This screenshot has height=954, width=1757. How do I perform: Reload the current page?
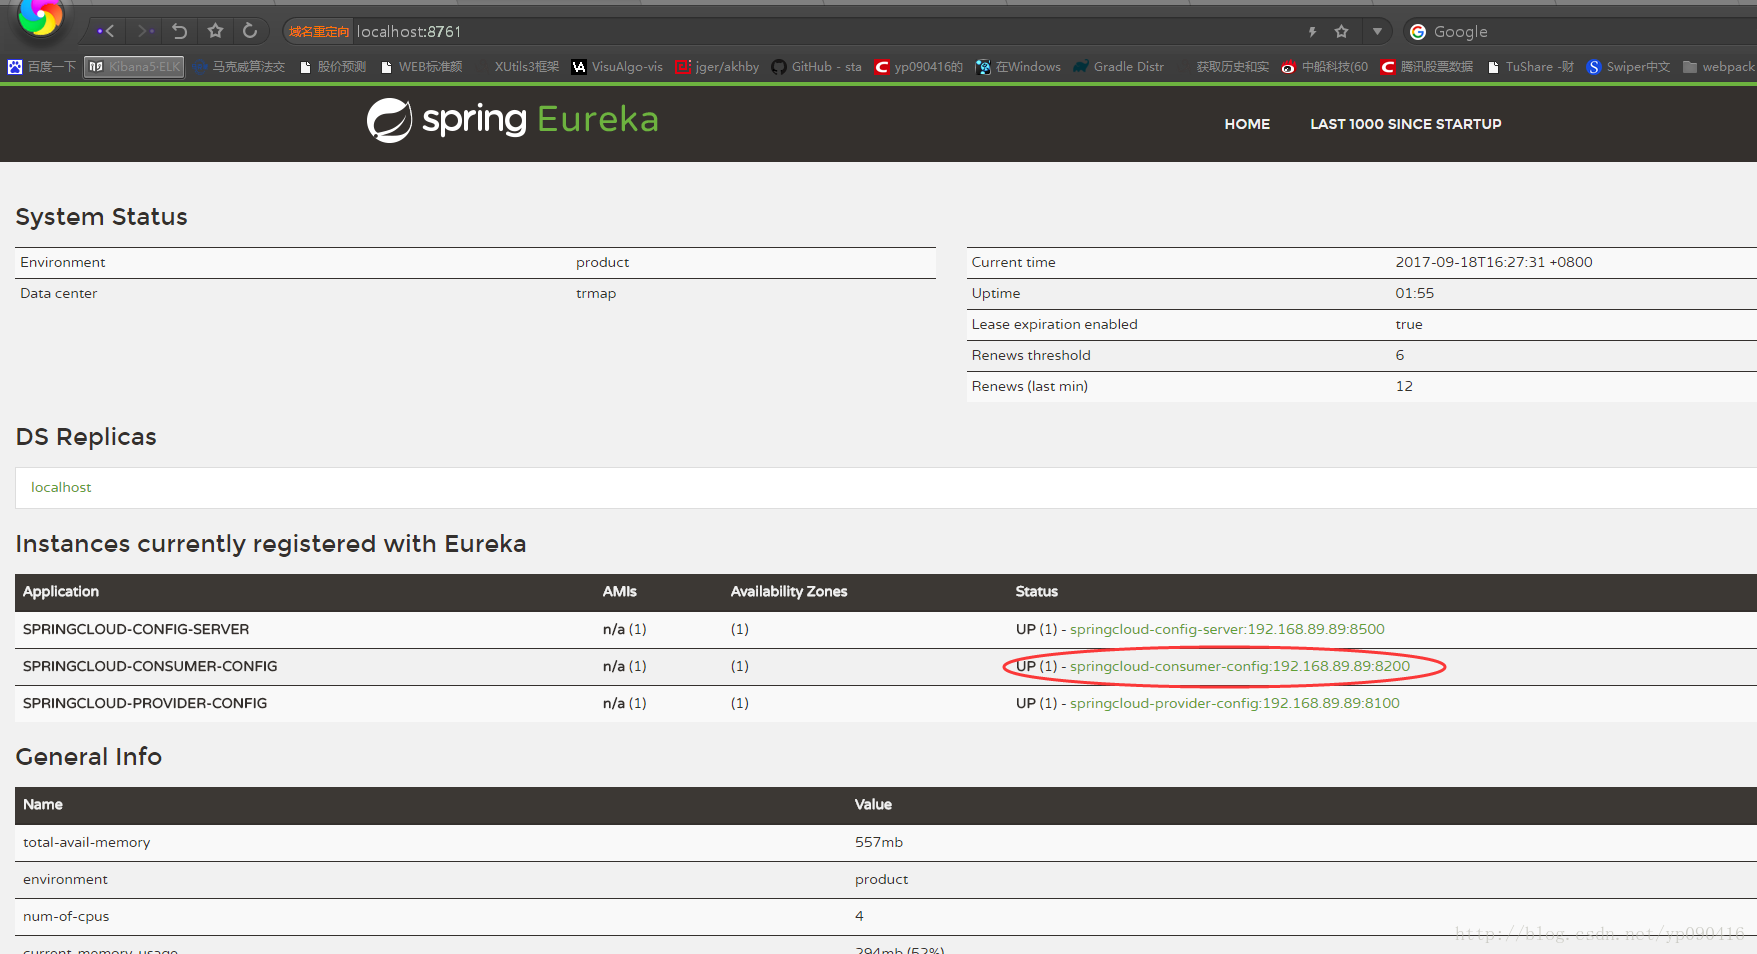(x=250, y=31)
